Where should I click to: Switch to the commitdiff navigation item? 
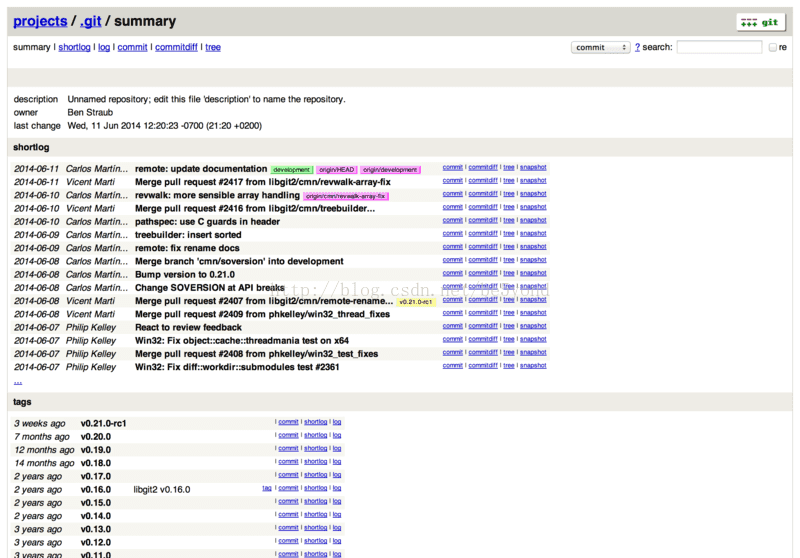(176, 47)
